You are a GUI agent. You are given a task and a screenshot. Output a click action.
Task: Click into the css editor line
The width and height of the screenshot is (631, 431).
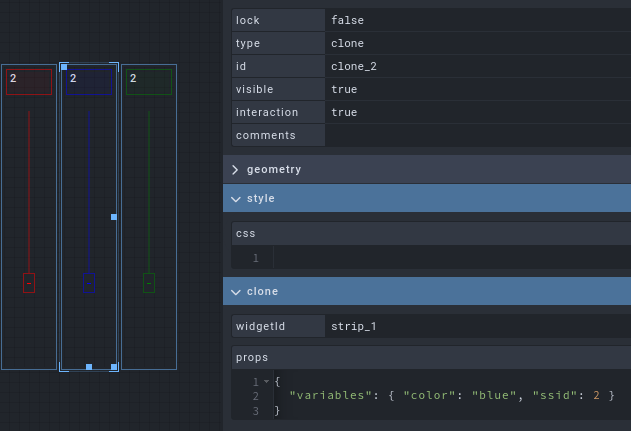(x=450, y=258)
